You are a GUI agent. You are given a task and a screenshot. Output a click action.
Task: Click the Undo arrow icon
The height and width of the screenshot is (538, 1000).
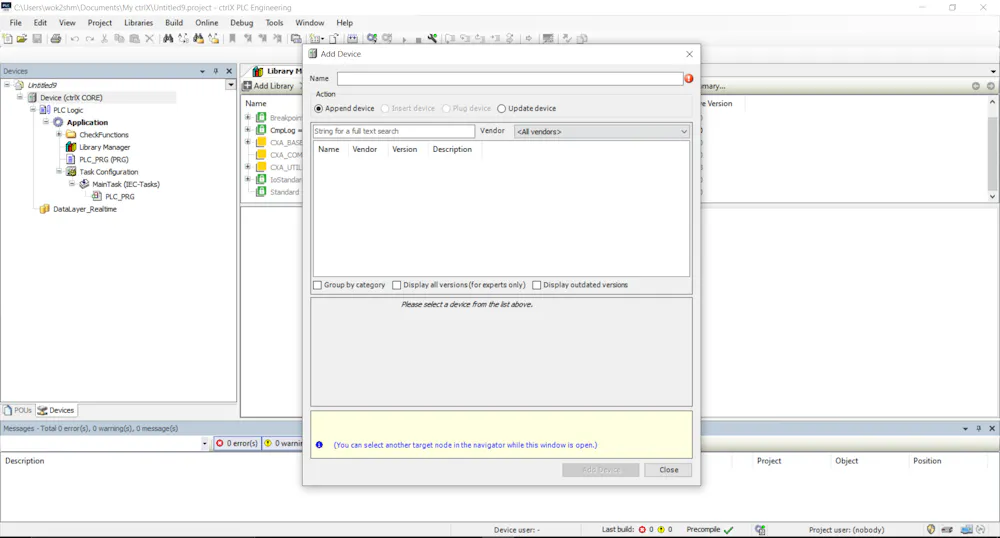(x=75, y=38)
